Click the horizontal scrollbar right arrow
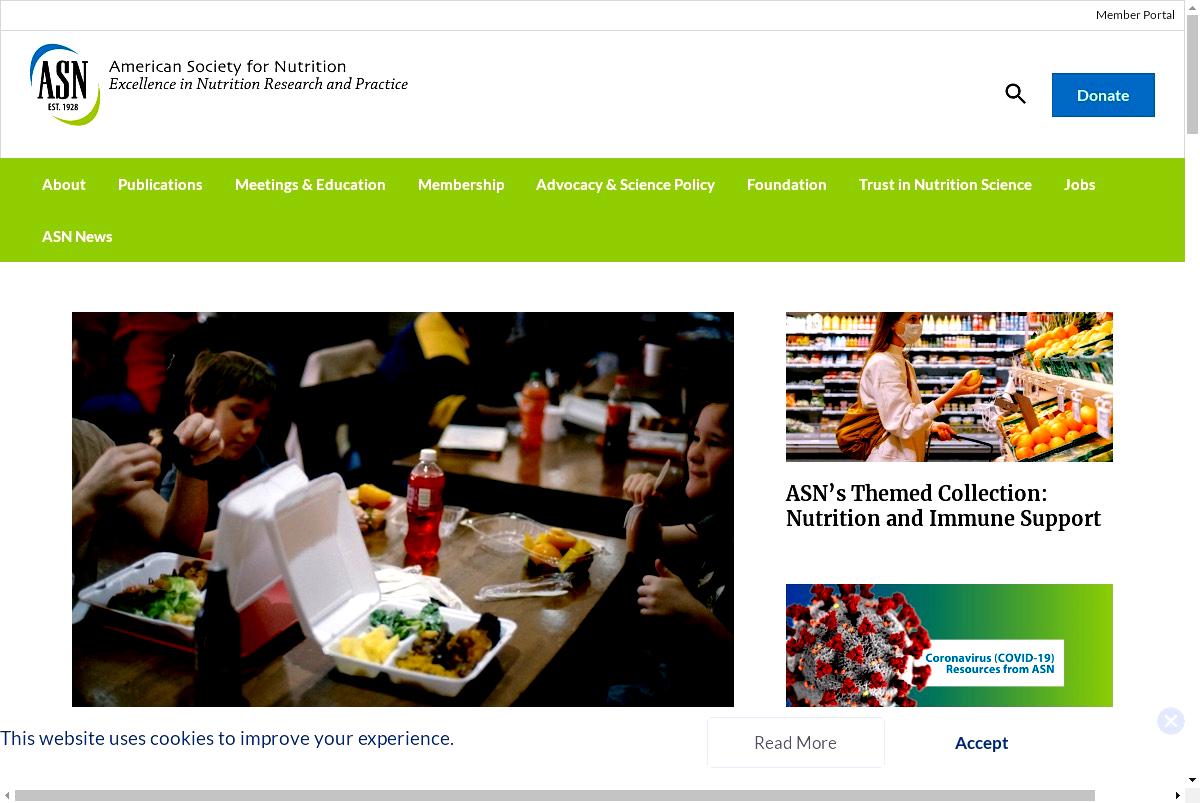Viewport: 1200px width, 803px height. click(x=1178, y=796)
